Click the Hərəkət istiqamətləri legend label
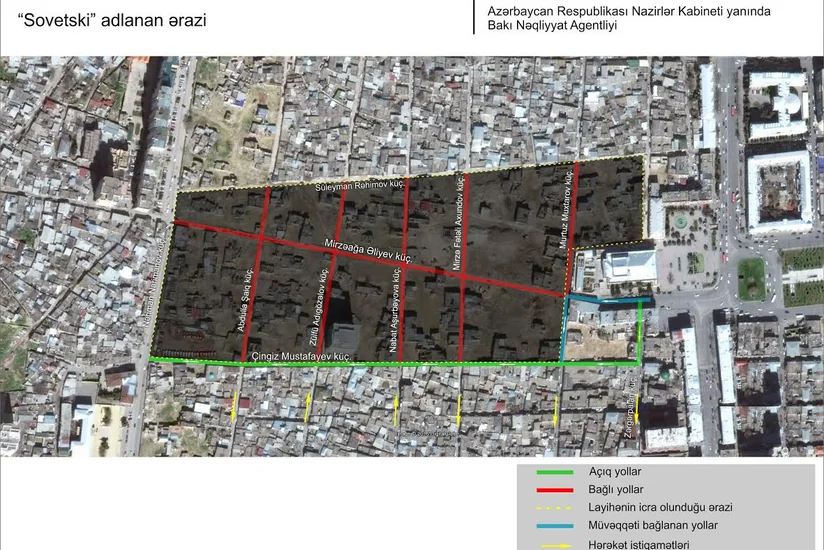The width and height of the screenshot is (824, 550). click(638, 545)
